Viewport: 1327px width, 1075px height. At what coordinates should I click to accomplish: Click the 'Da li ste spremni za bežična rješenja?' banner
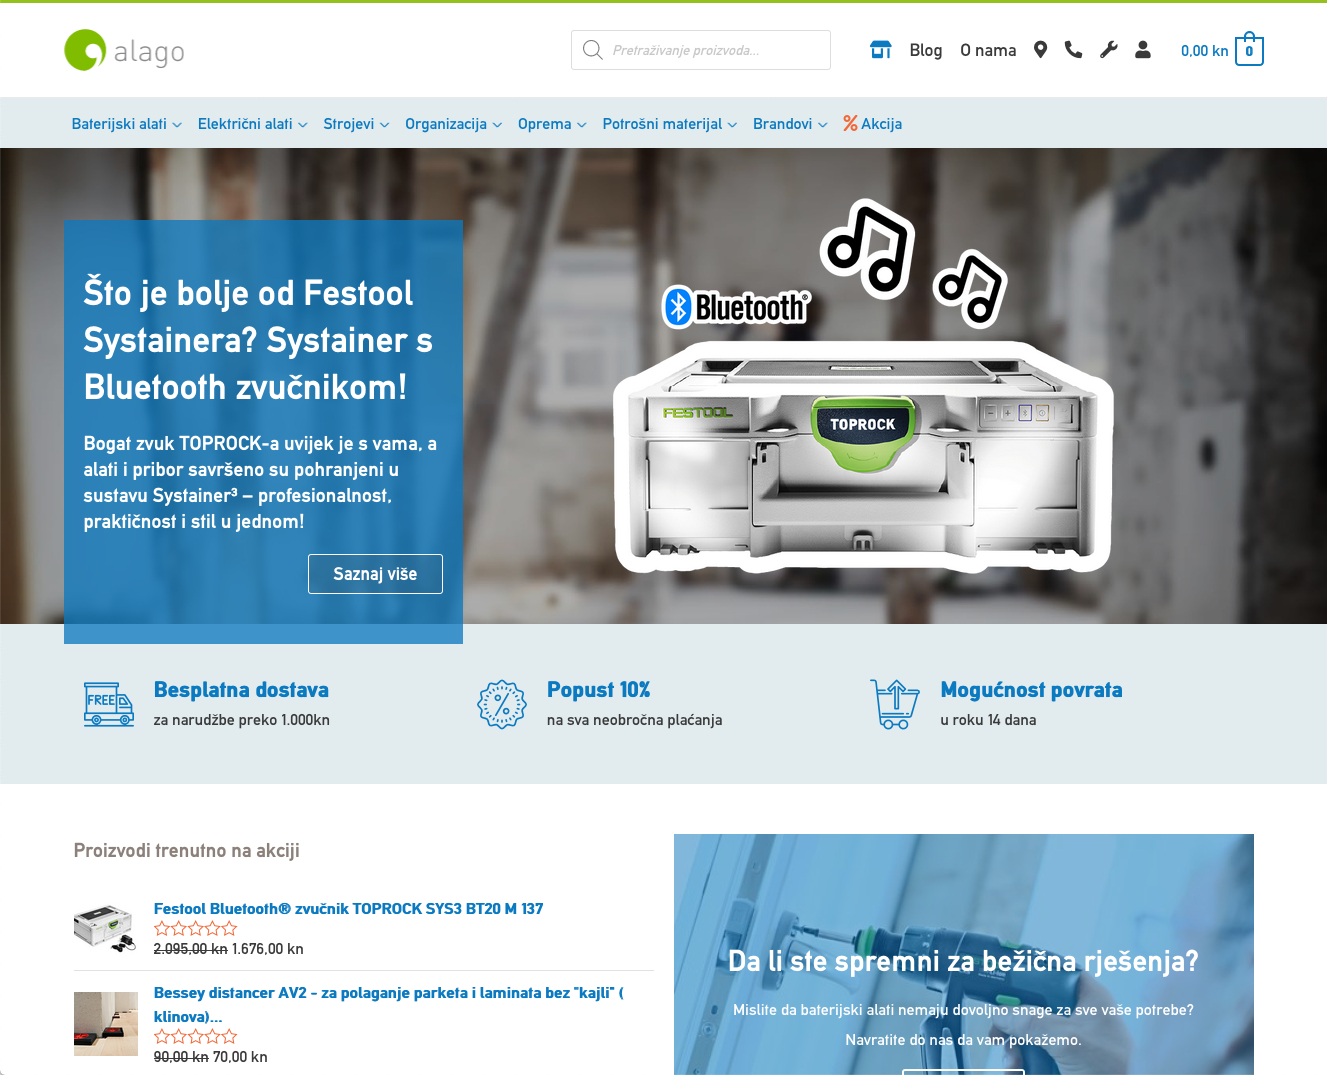tap(963, 954)
